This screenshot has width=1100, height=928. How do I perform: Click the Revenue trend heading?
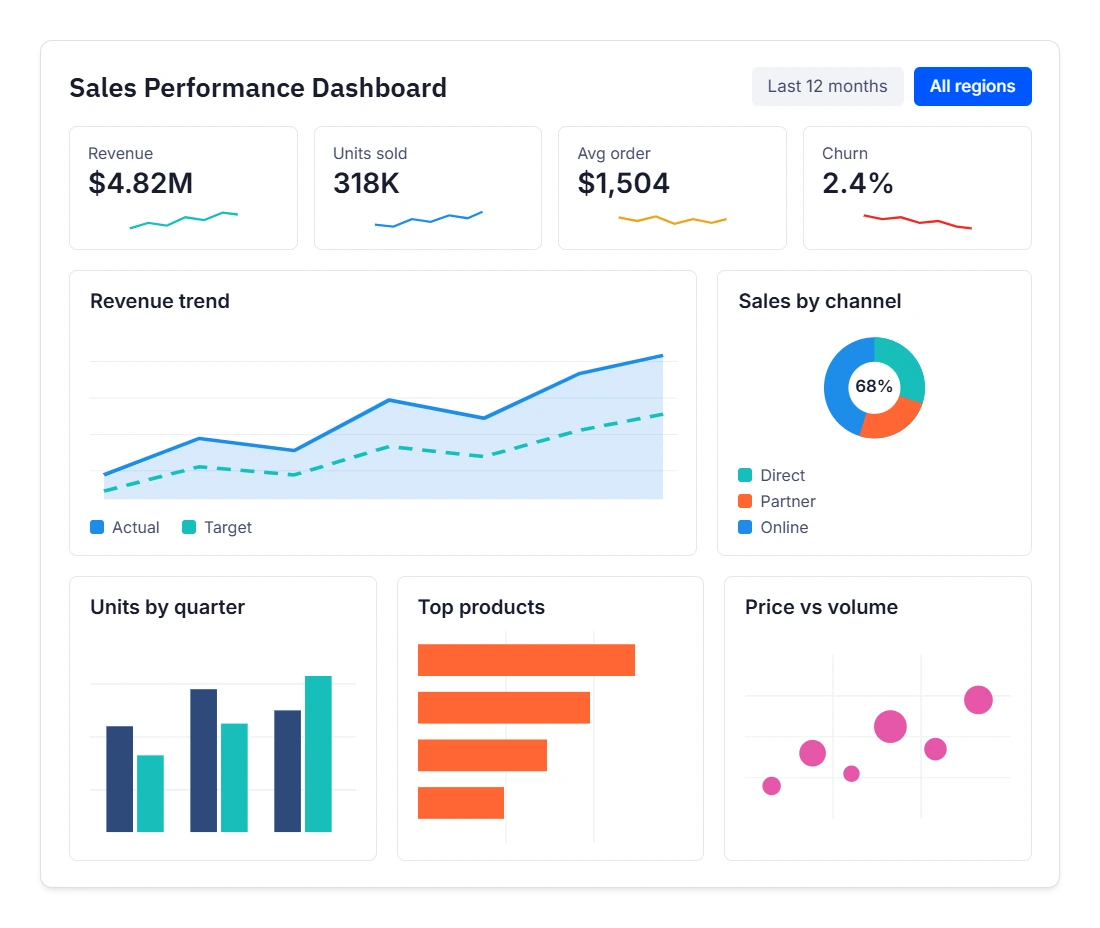point(160,301)
